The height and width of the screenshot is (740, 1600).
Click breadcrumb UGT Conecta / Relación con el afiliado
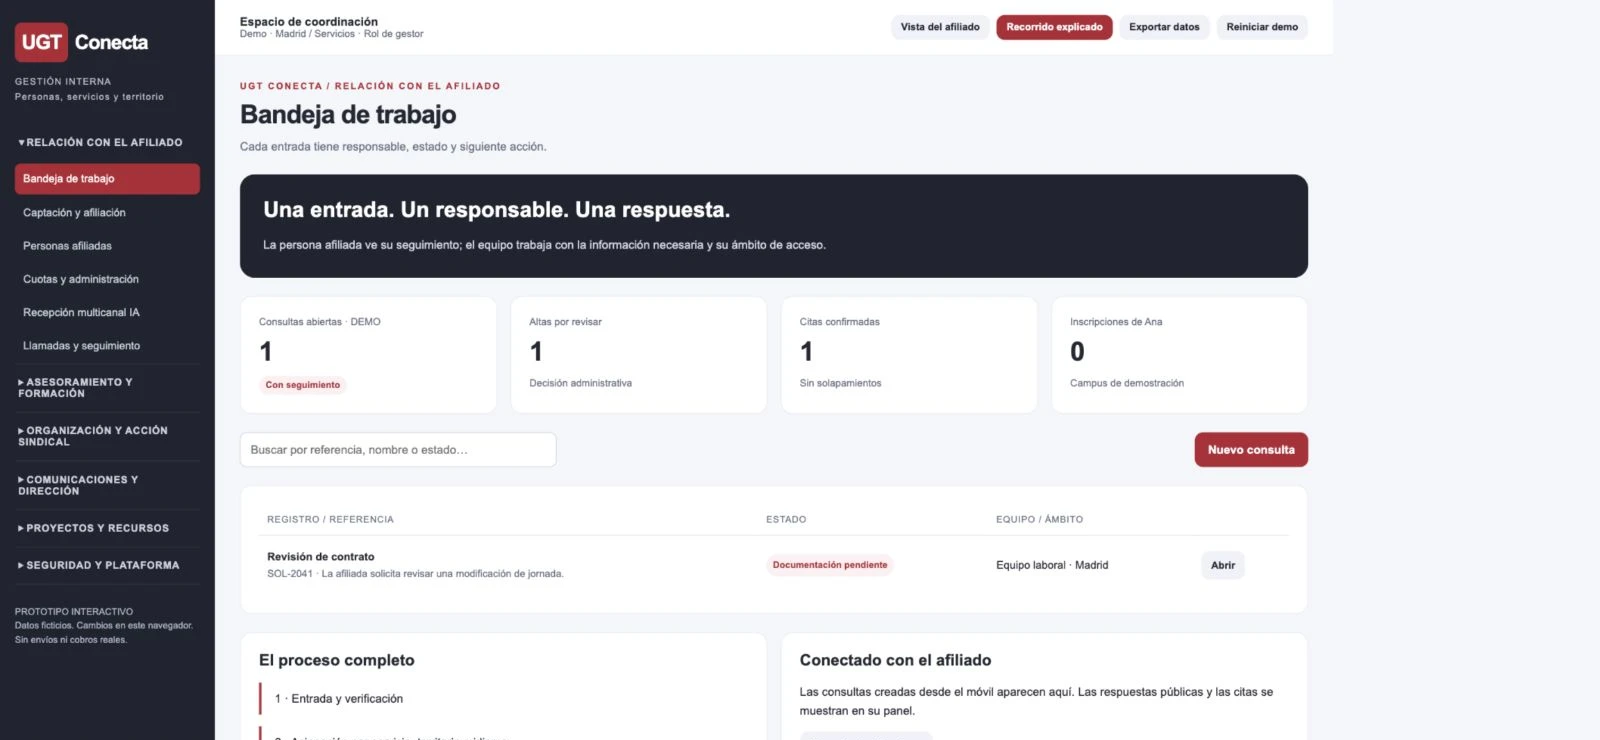pyautogui.click(x=370, y=86)
